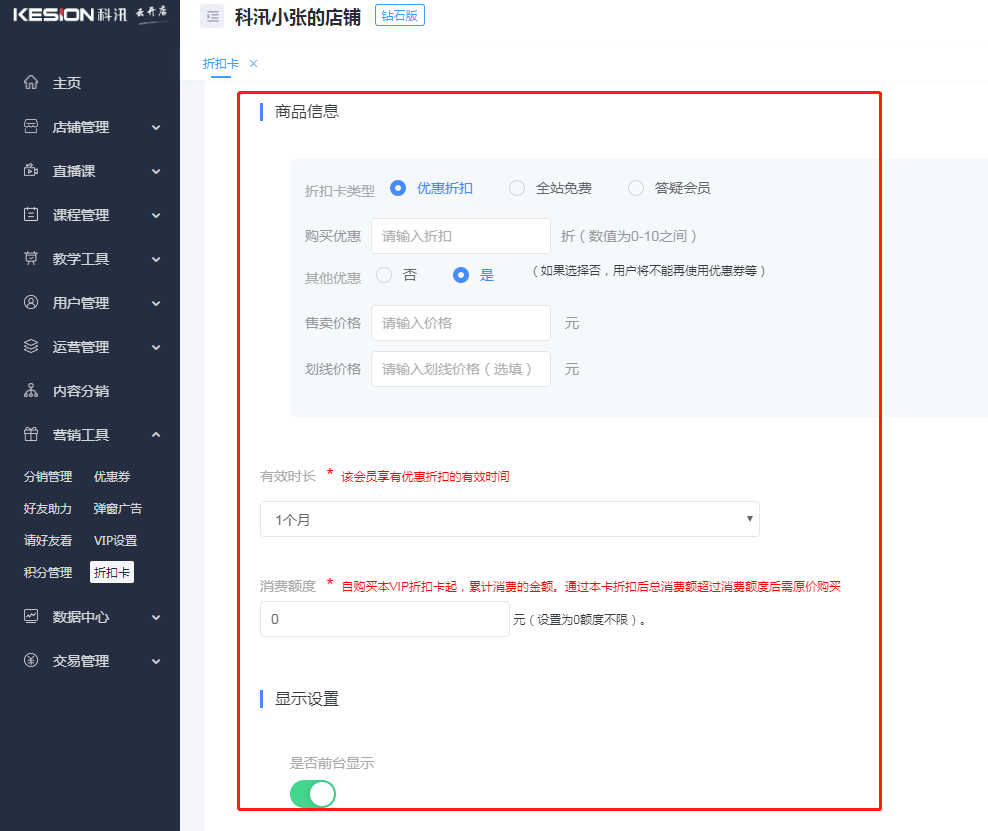Open the 数据中心 data center icon

pyautogui.click(x=30, y=617)
